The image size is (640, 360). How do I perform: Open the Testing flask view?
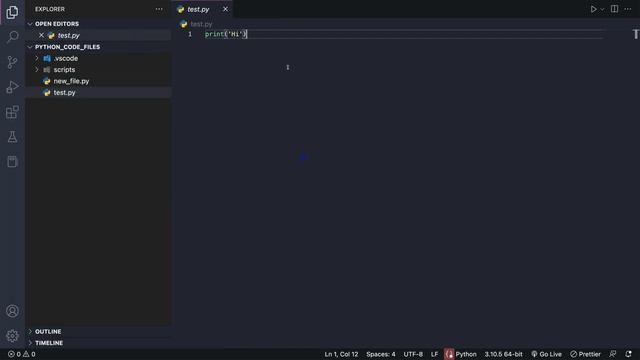12,137
